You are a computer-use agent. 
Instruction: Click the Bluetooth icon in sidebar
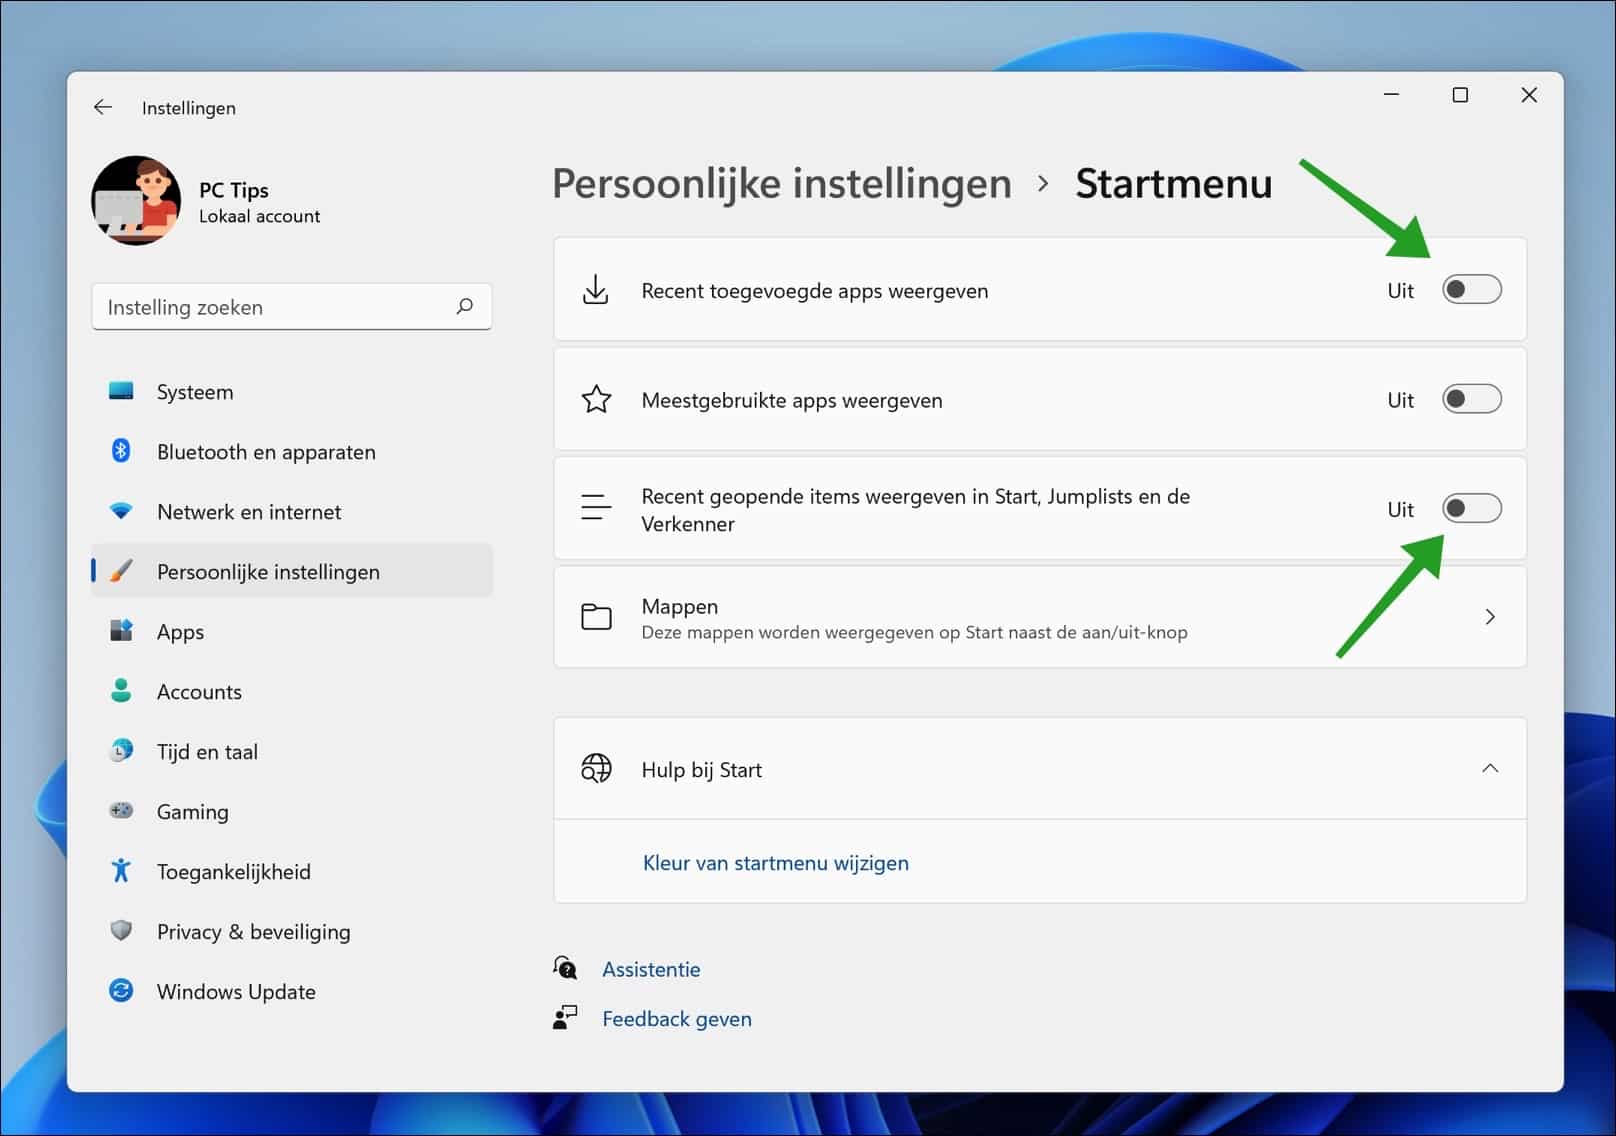(121, 451)
